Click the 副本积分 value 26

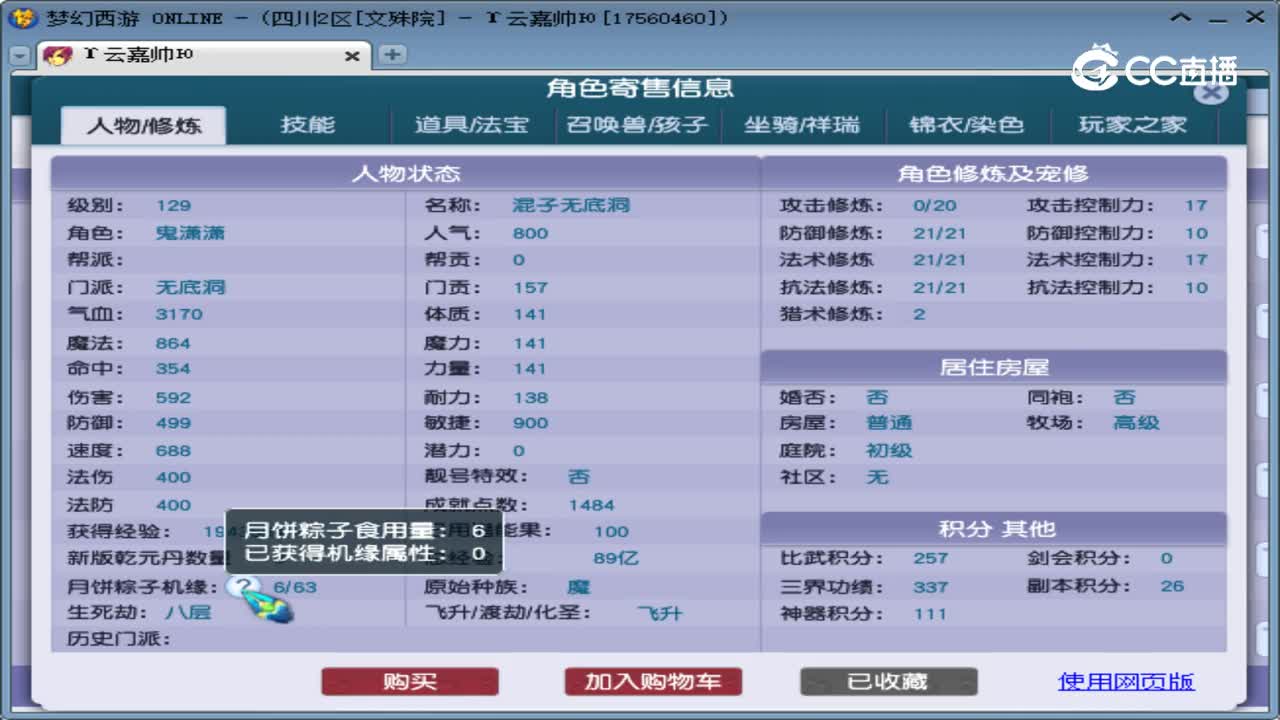1172,586
